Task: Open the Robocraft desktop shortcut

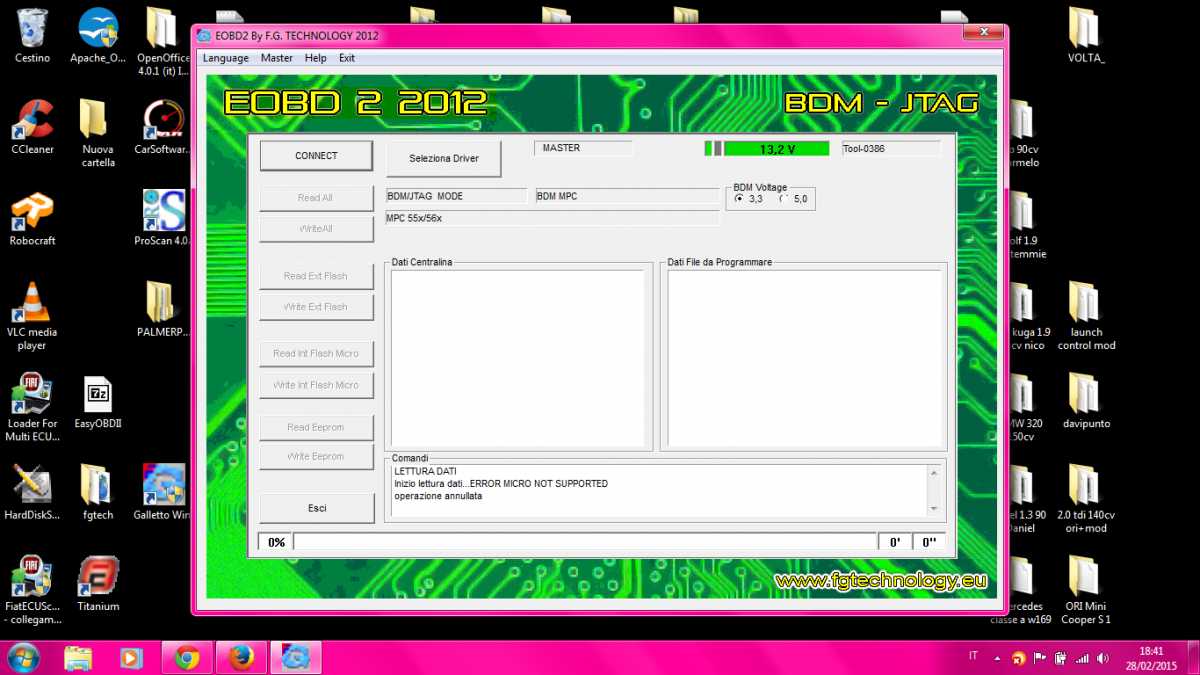Action: pos(32,218)
